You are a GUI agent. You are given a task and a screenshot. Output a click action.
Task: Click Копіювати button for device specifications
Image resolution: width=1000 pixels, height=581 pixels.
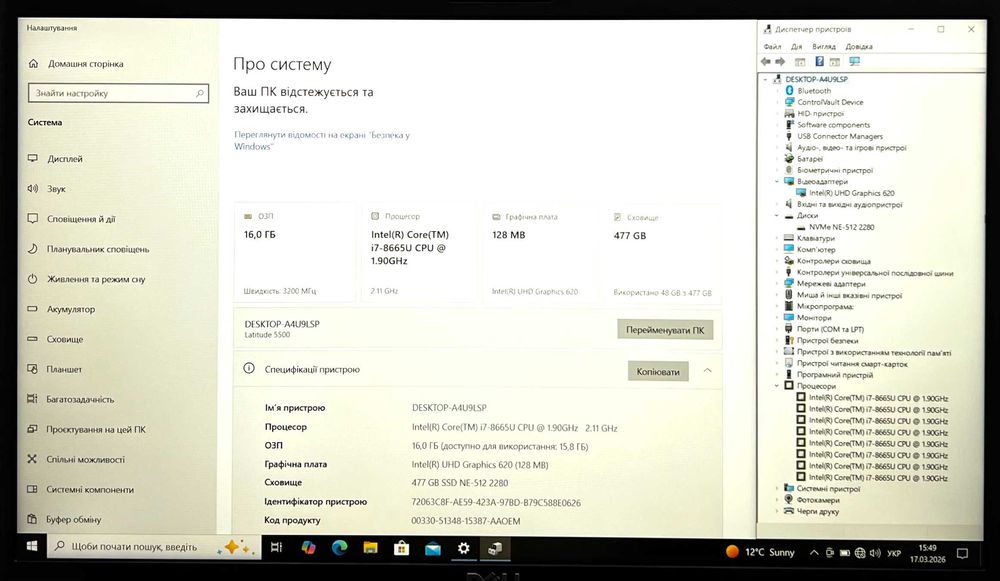[658, 371]
